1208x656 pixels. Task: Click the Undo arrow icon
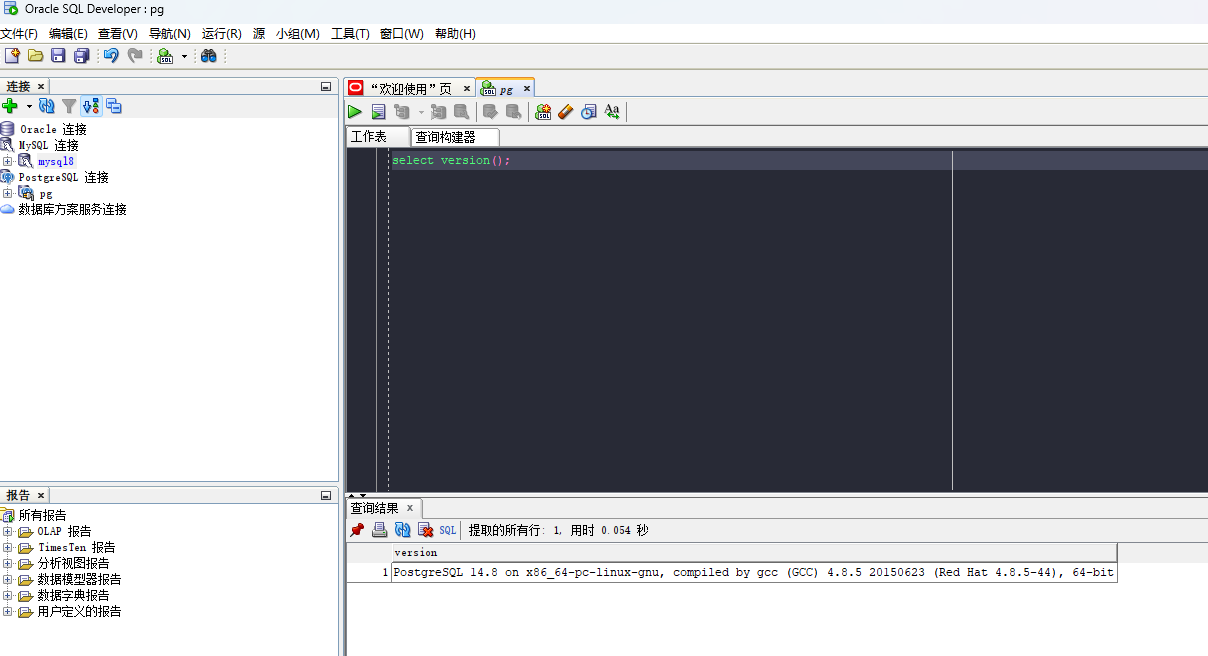pos(111,56)
